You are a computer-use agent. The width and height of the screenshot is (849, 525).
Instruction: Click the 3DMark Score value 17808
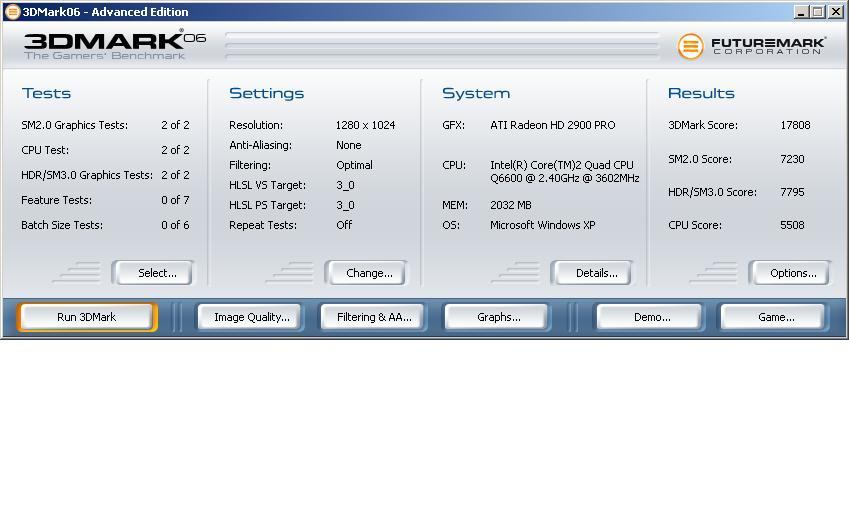[795, 125]
